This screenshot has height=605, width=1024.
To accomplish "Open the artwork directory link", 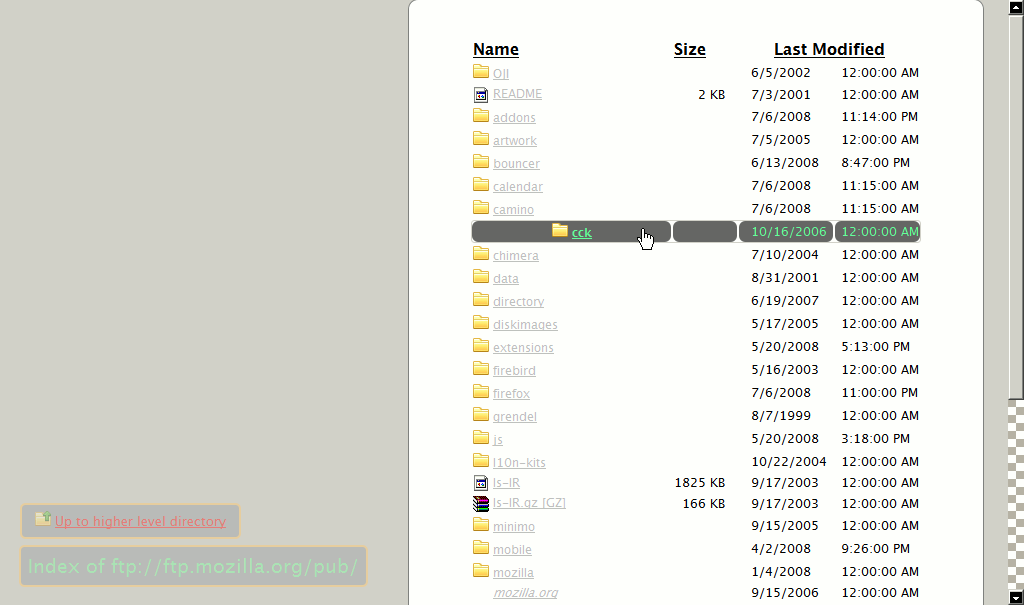I will click(x=515, y=140).
